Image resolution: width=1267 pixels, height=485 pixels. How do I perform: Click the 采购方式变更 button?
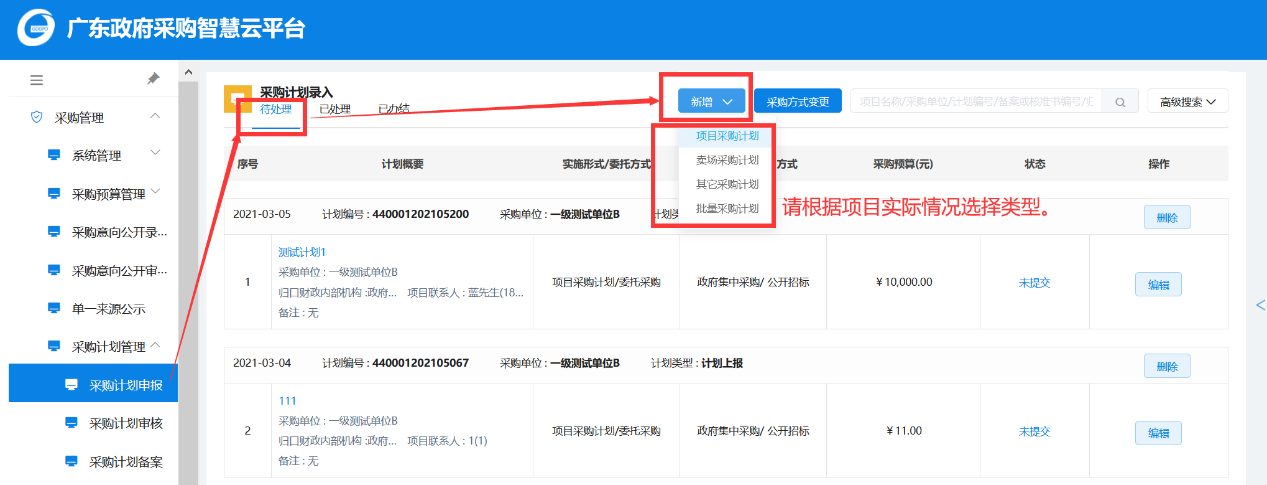pyautogui.click(x=798, y=101)
